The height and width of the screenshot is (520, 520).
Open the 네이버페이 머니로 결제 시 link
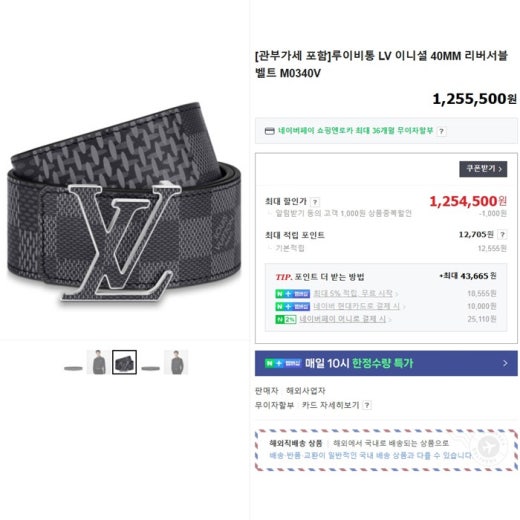[342, 319]
